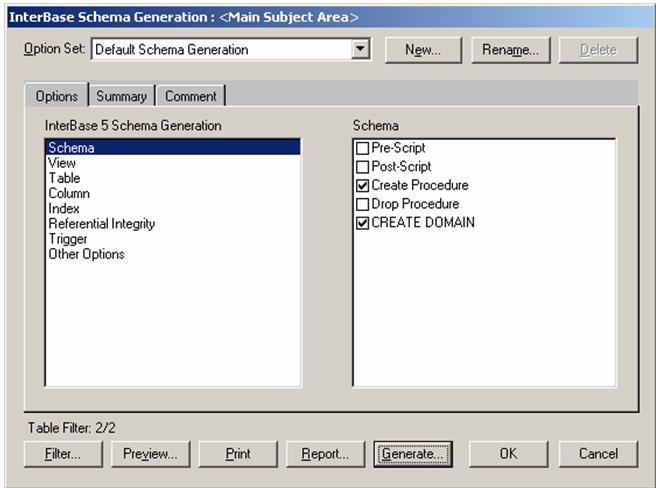Click the New... button

424,49
